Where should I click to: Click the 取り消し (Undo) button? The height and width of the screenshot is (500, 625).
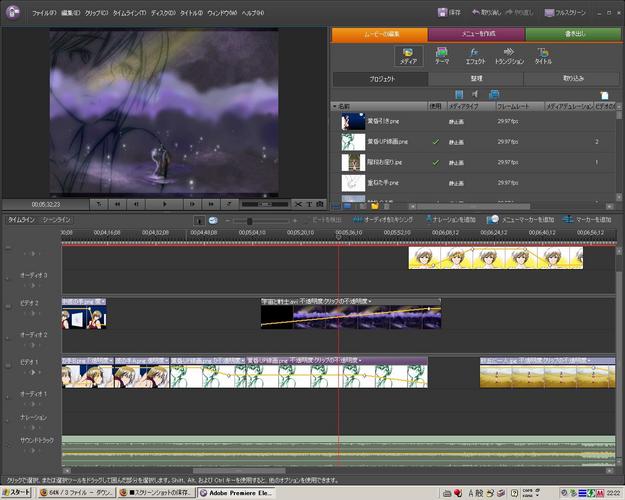(486, 12)
